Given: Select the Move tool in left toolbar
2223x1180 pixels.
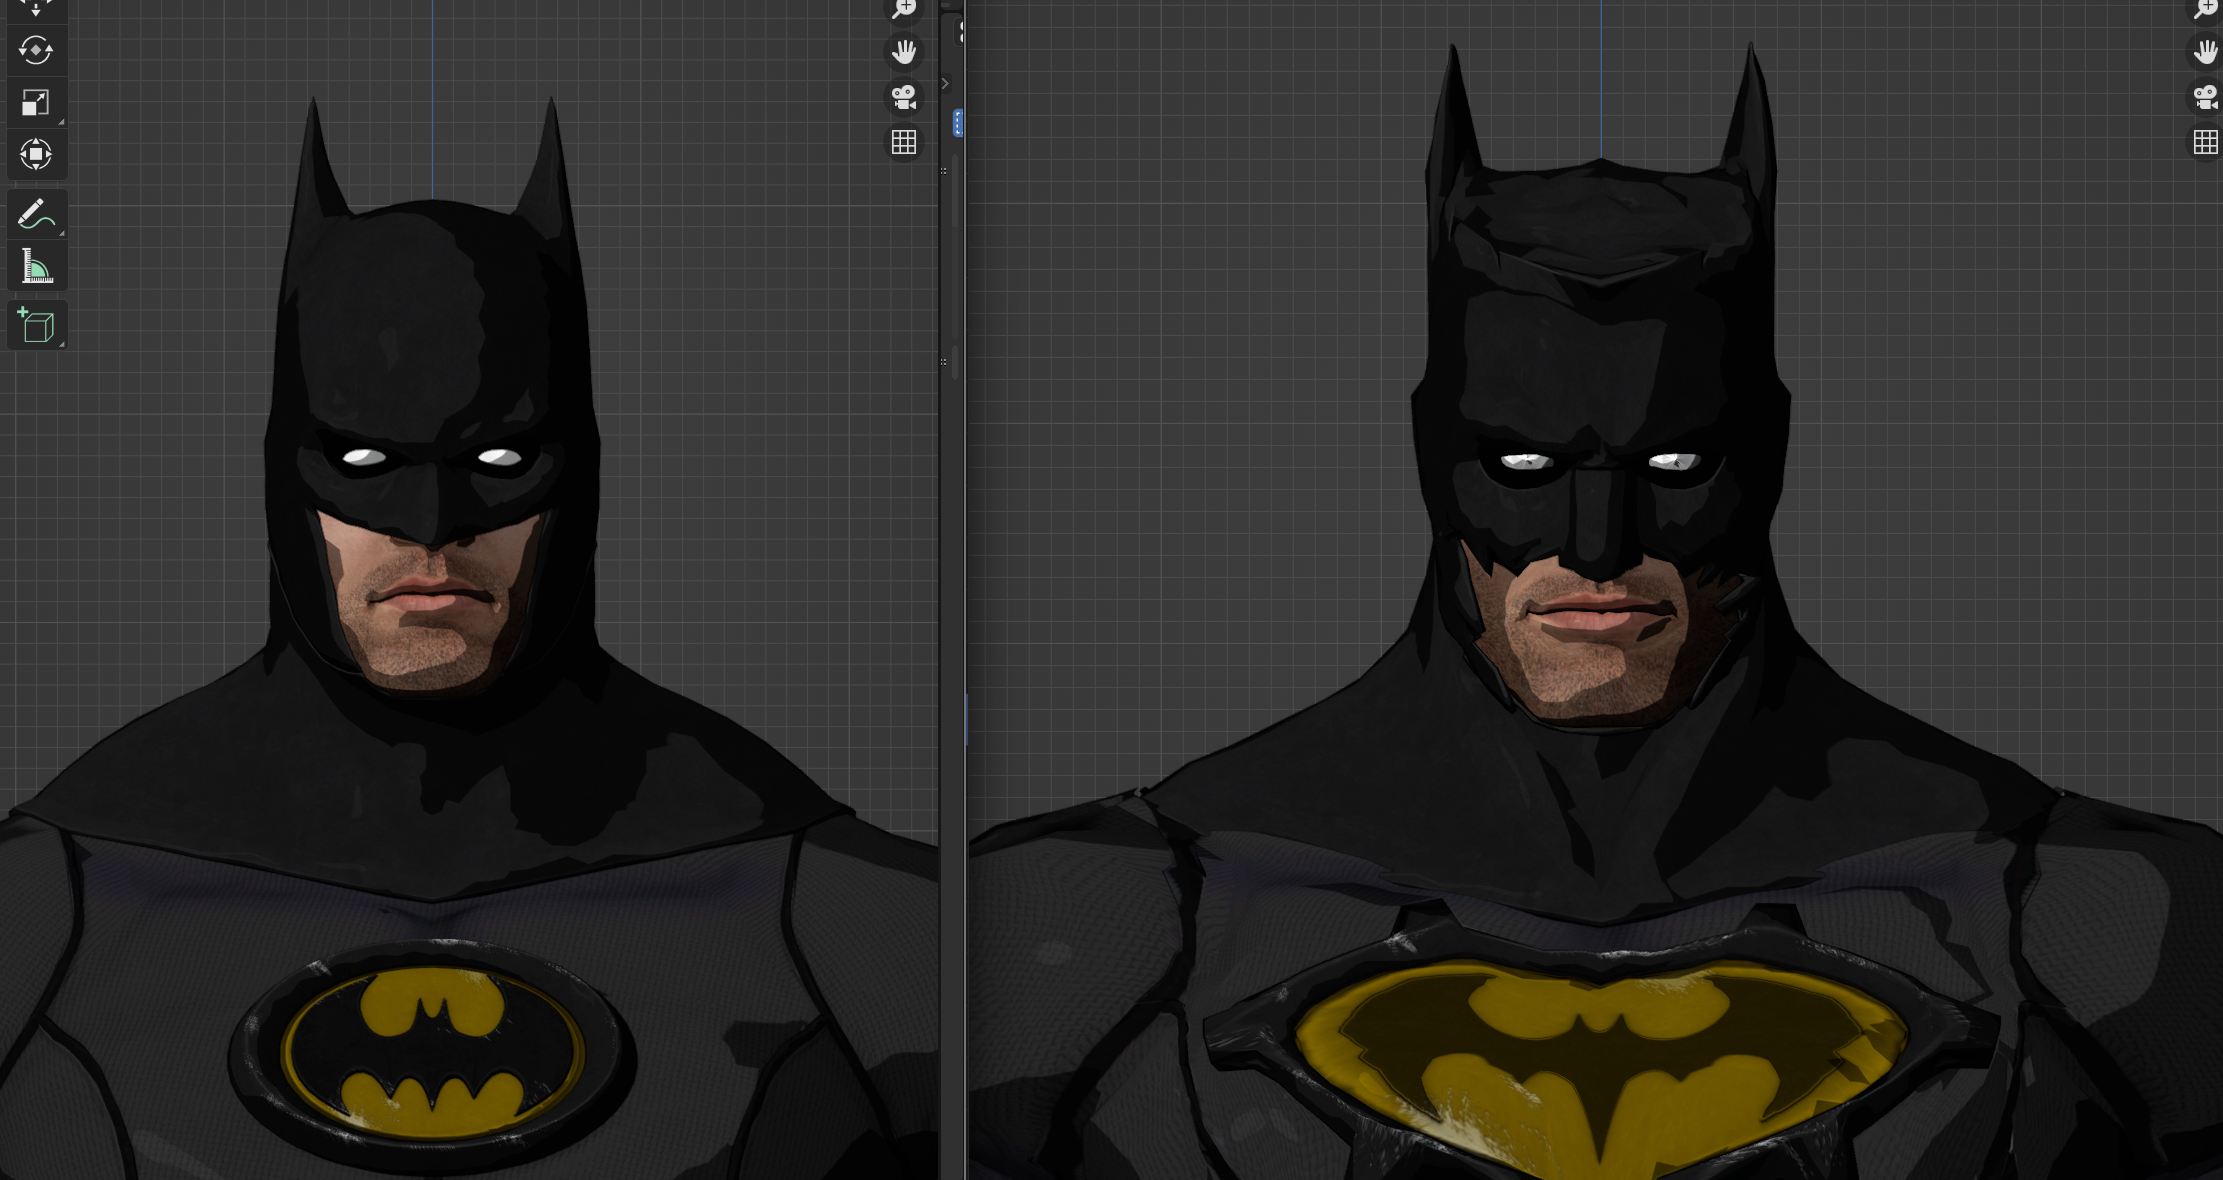Looking at the screenshot, I should (x=35, y=8).
